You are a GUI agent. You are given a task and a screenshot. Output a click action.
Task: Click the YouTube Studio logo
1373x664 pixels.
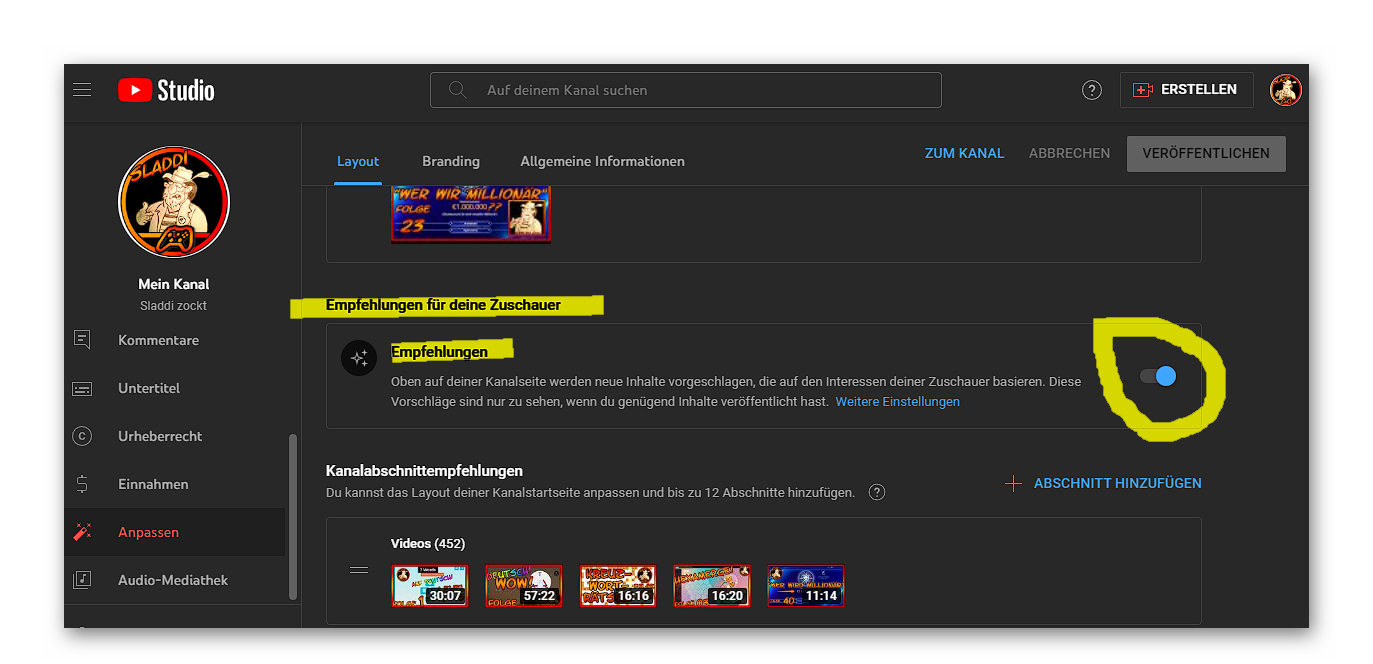[x=166, y=90]
